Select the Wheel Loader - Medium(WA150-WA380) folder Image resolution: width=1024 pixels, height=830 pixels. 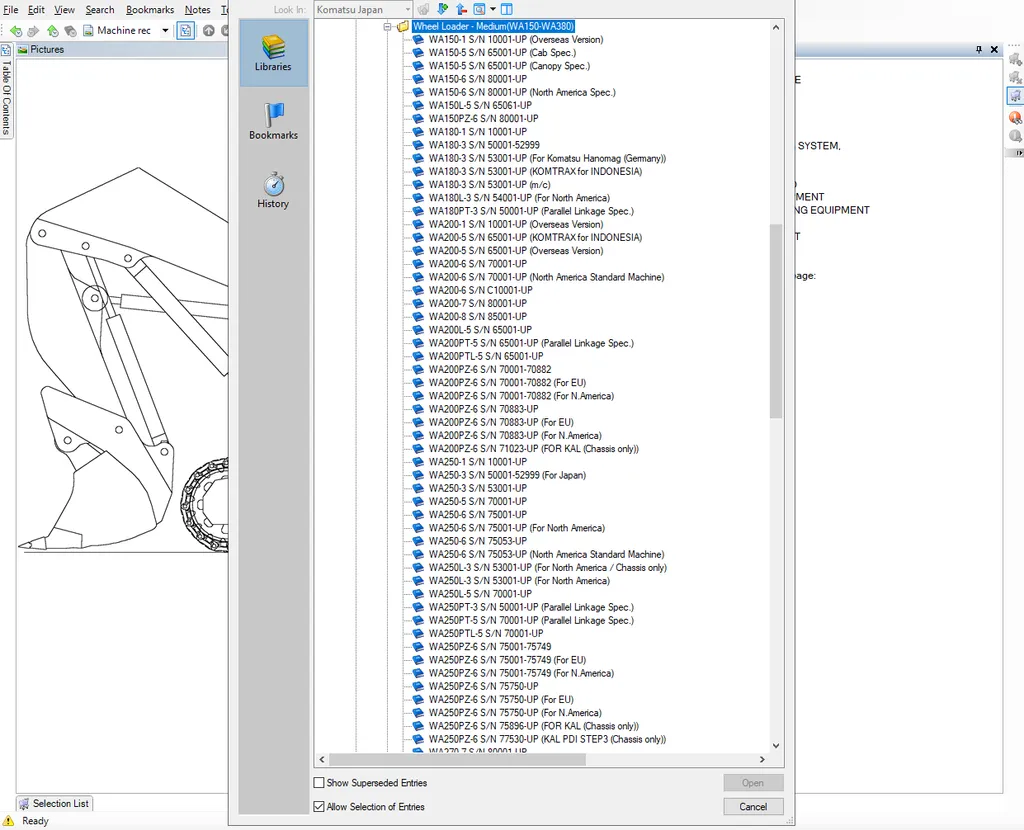[493, 27]
